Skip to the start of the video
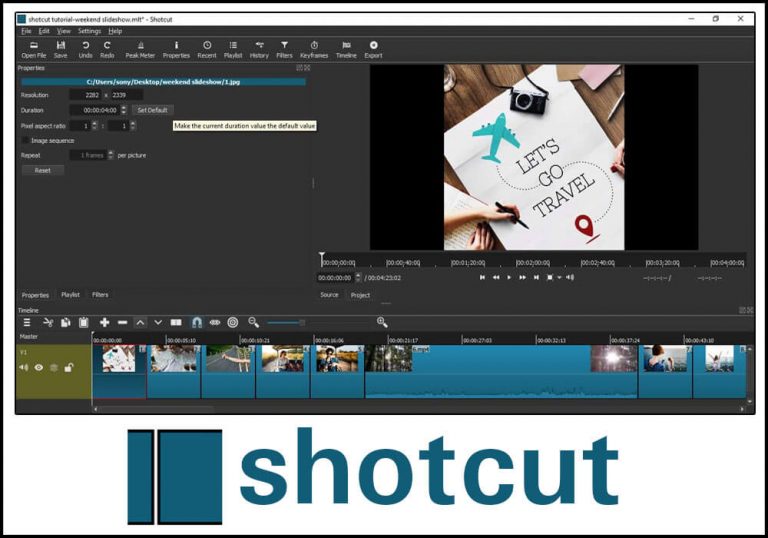This screenshot has height=538, width=768. click(x=482, y=278)
